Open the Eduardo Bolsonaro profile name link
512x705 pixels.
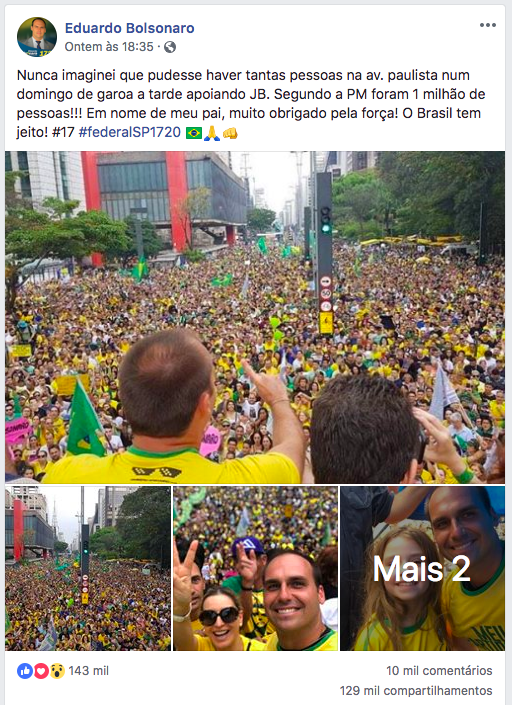pos(129,28)
